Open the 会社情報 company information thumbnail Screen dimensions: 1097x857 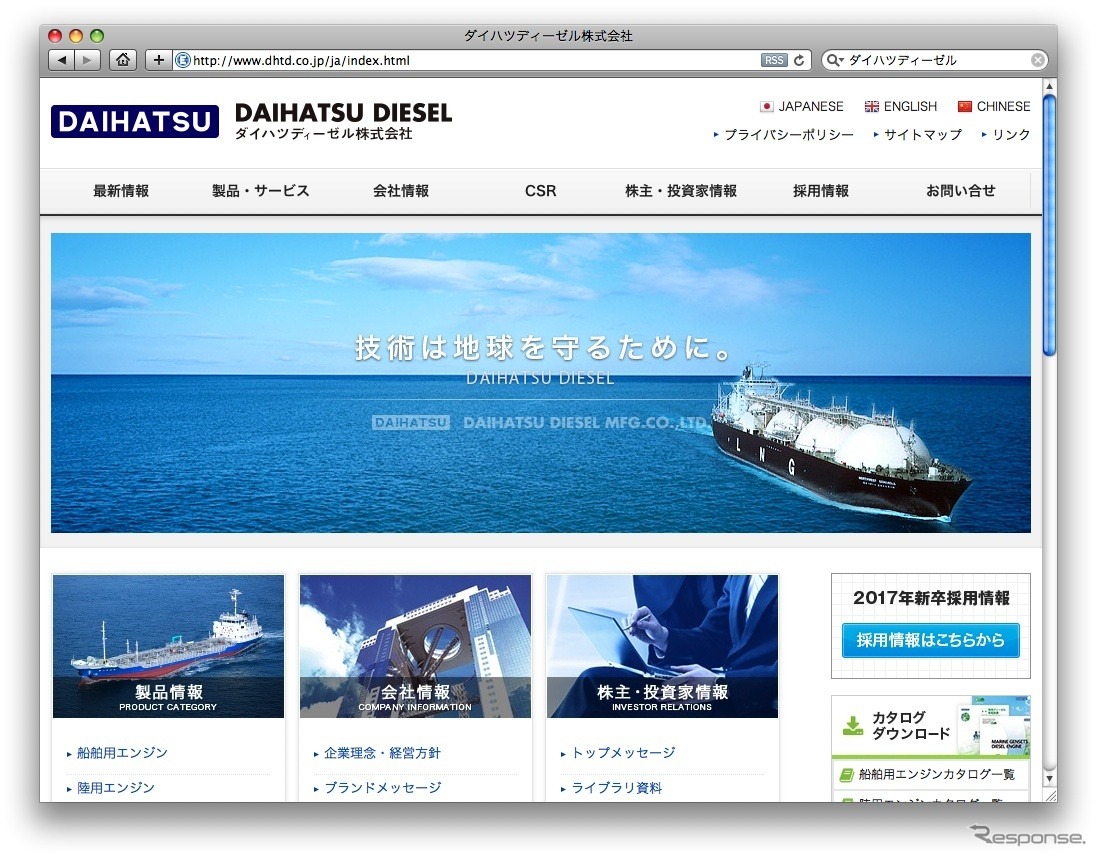click(x=416, y=646)
